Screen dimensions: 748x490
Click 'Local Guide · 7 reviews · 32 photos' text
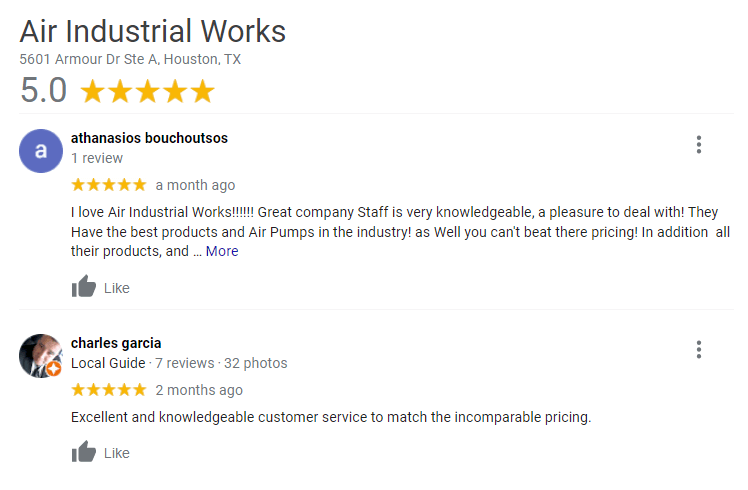(x=179, y=363)
